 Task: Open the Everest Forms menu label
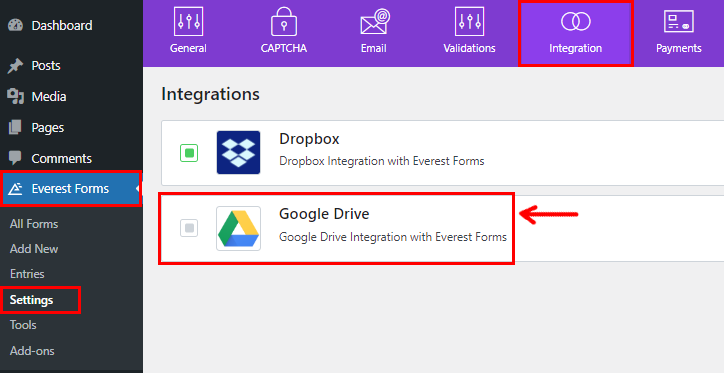tap(70, 188)
